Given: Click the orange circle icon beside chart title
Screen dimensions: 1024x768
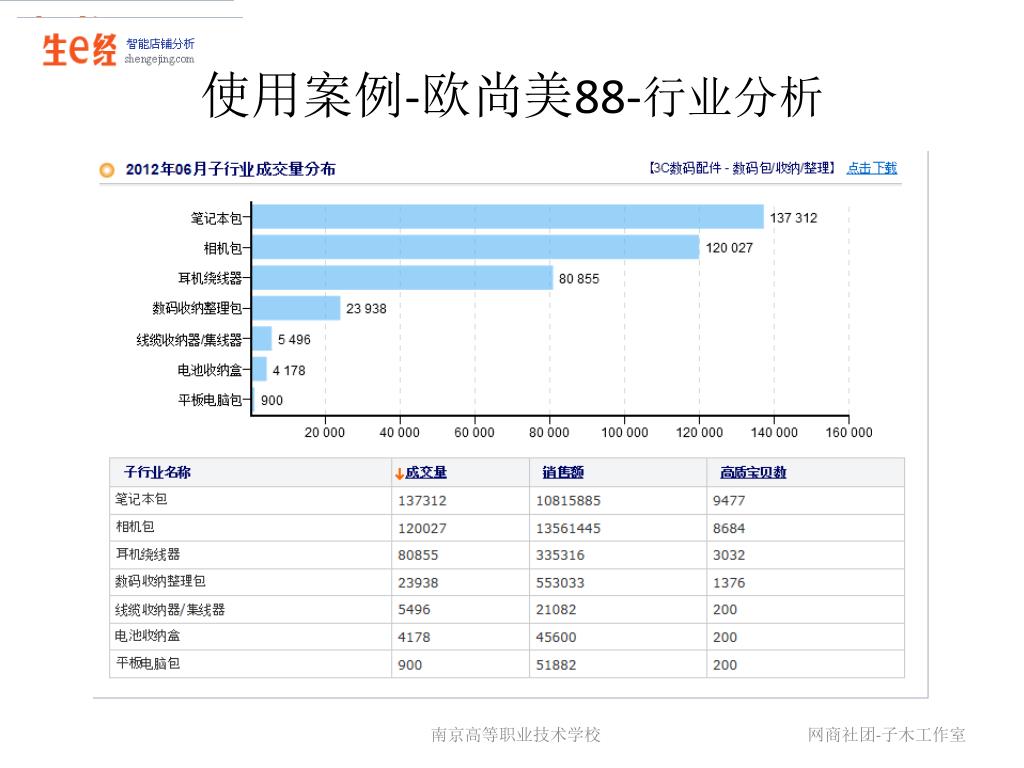Looking at the screenshot, I should 106,170.
